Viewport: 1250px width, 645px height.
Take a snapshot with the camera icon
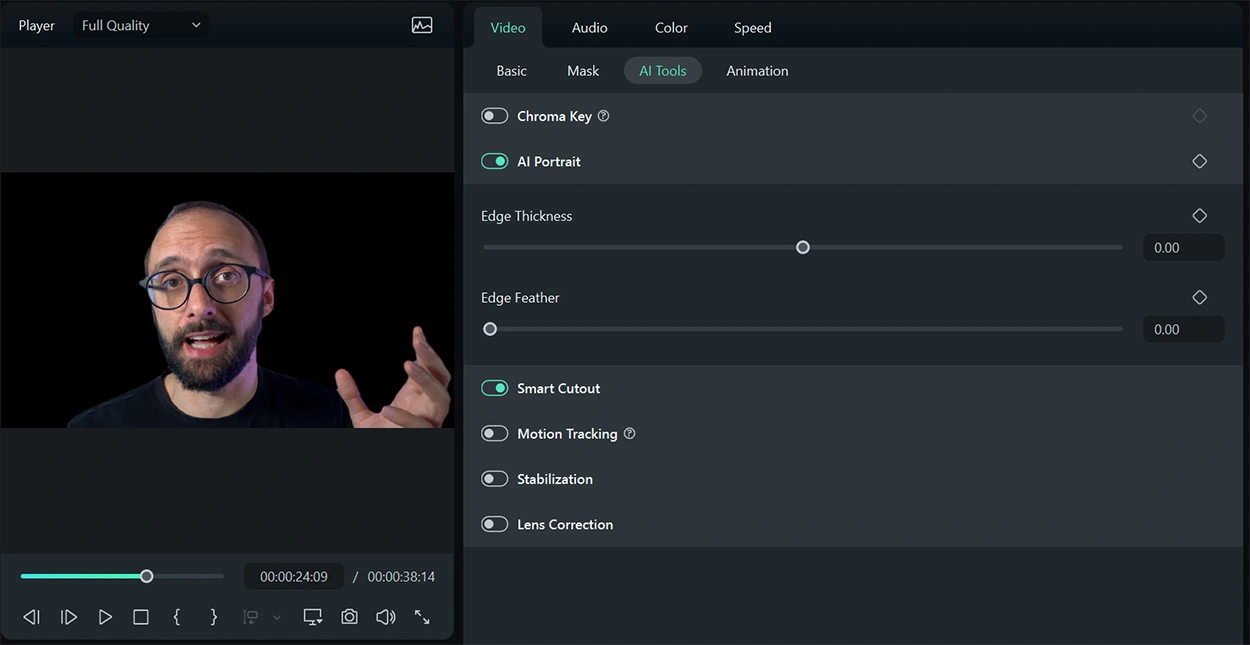point(349,617)
